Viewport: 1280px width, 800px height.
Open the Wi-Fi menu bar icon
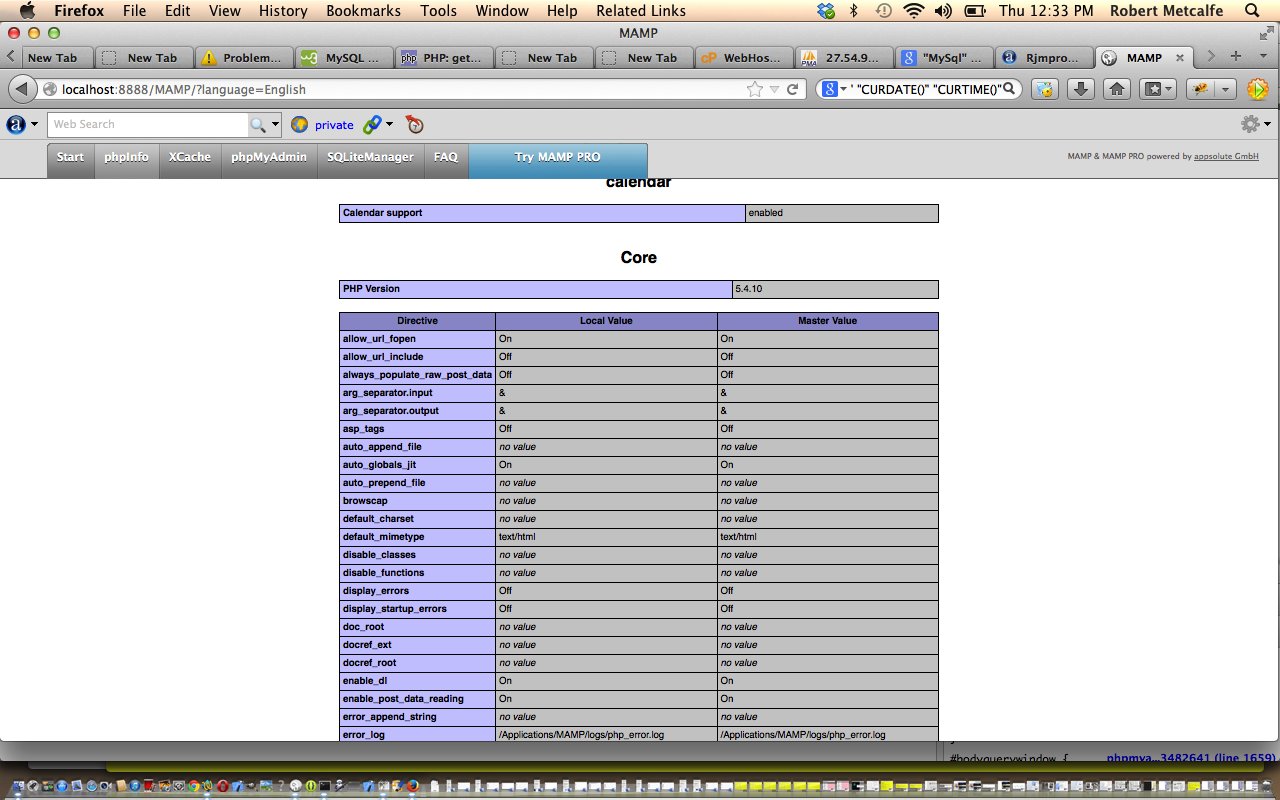click(x=913, y=11)
